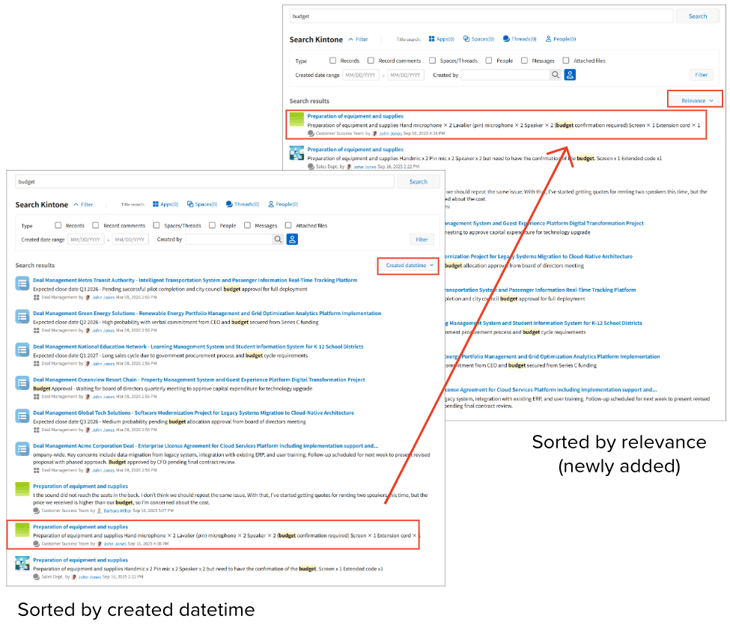Click Created by field in relevance window
This screenshot has width=730, height=628.
coord(506,74)
